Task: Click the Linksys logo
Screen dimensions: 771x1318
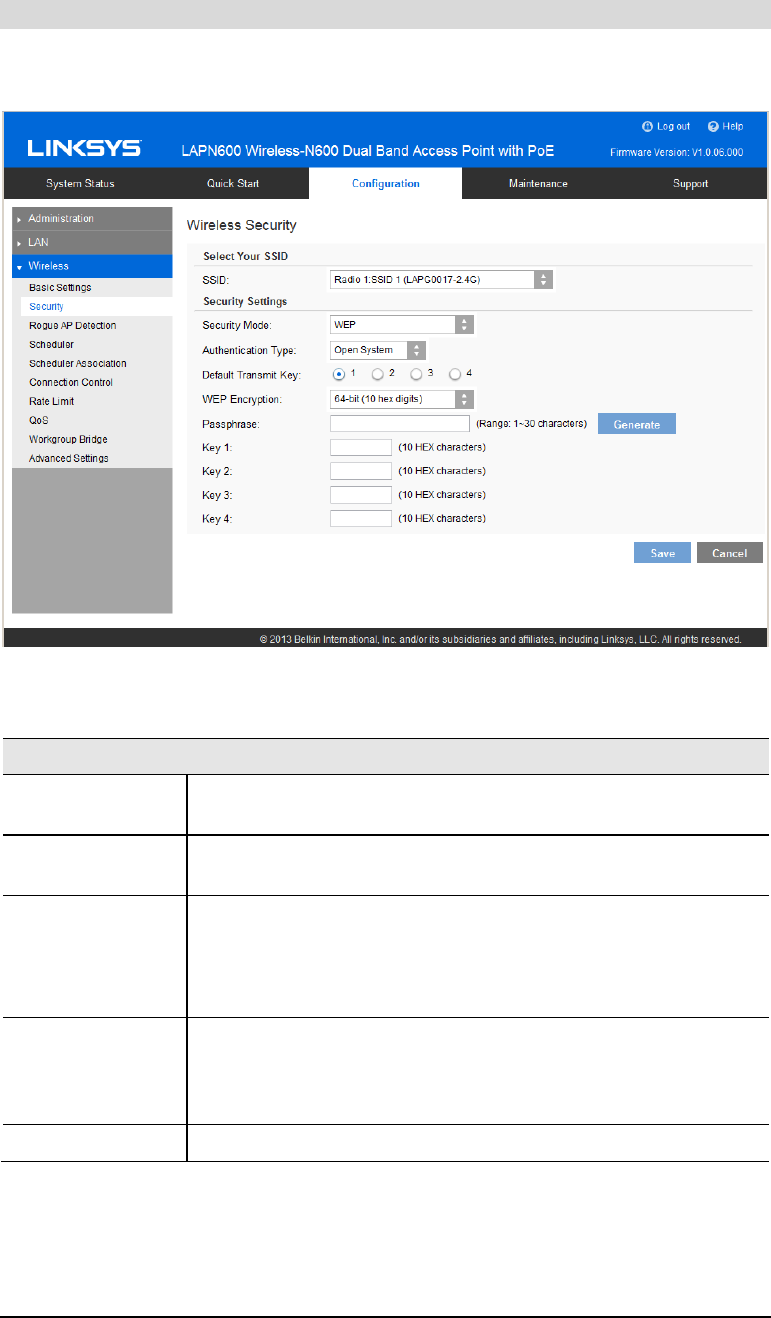Action: pyautogui.click(x=84, y=149)
